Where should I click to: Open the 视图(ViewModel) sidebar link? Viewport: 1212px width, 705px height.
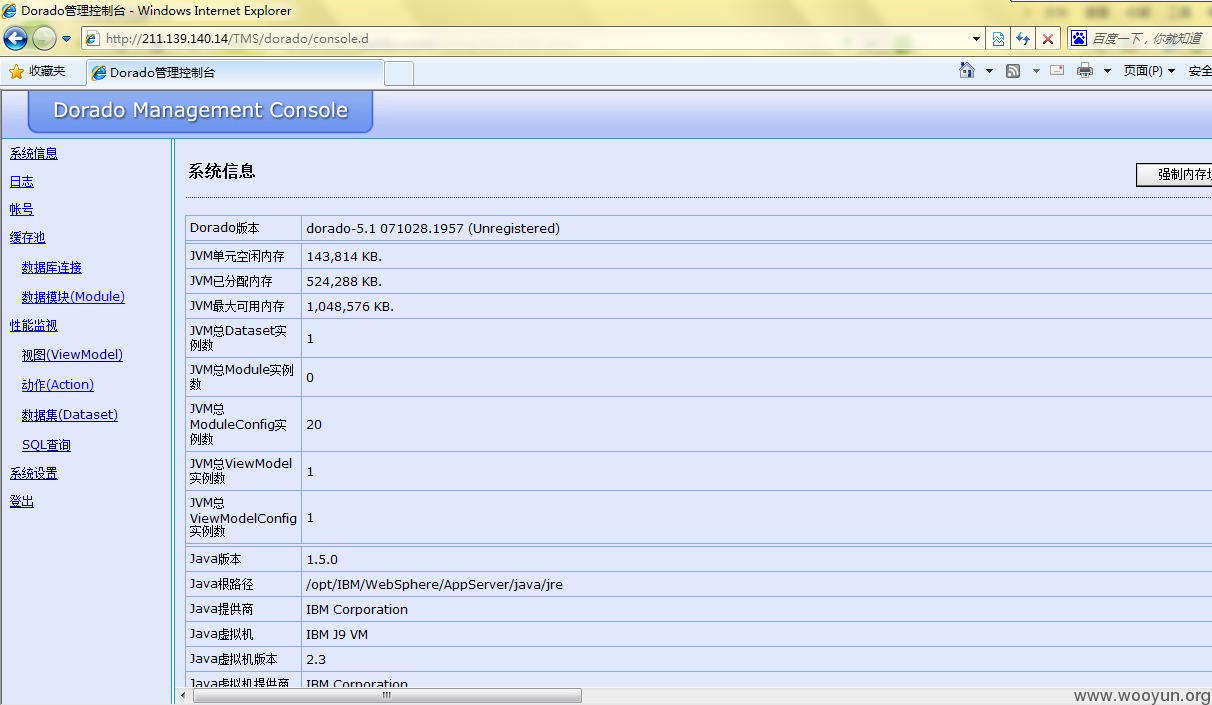coord(72,355)
